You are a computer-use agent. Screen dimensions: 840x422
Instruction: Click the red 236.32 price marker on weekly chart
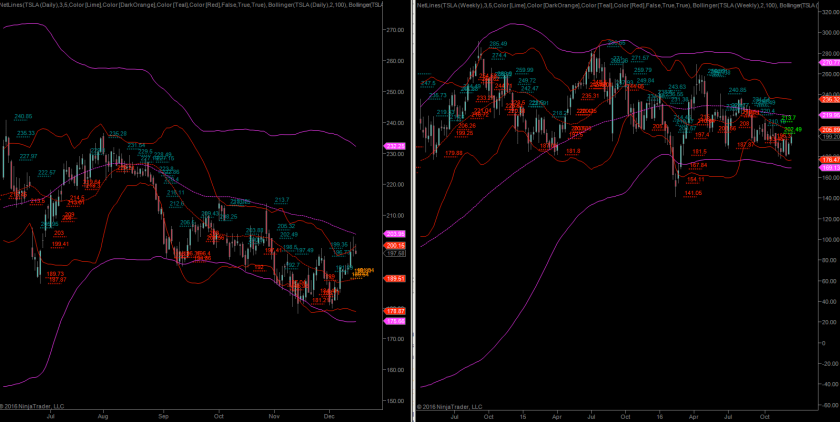coord(830,99)
